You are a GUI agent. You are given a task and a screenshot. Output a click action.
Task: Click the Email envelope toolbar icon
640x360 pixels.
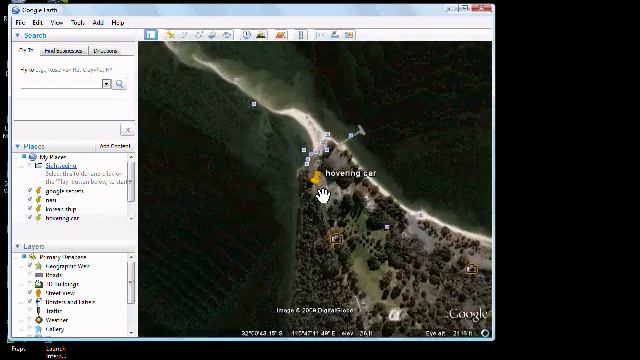click(x=320, y=35)
